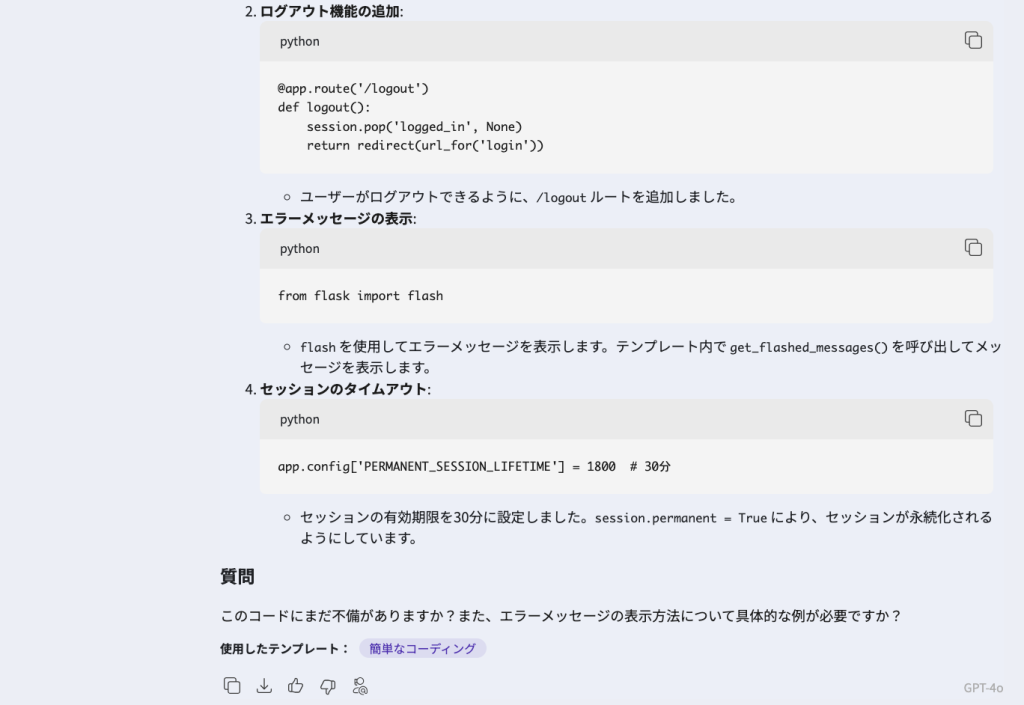Click the 簡単なコーディング template tag
Screen dimensions: 1024x705
(422, 648)
